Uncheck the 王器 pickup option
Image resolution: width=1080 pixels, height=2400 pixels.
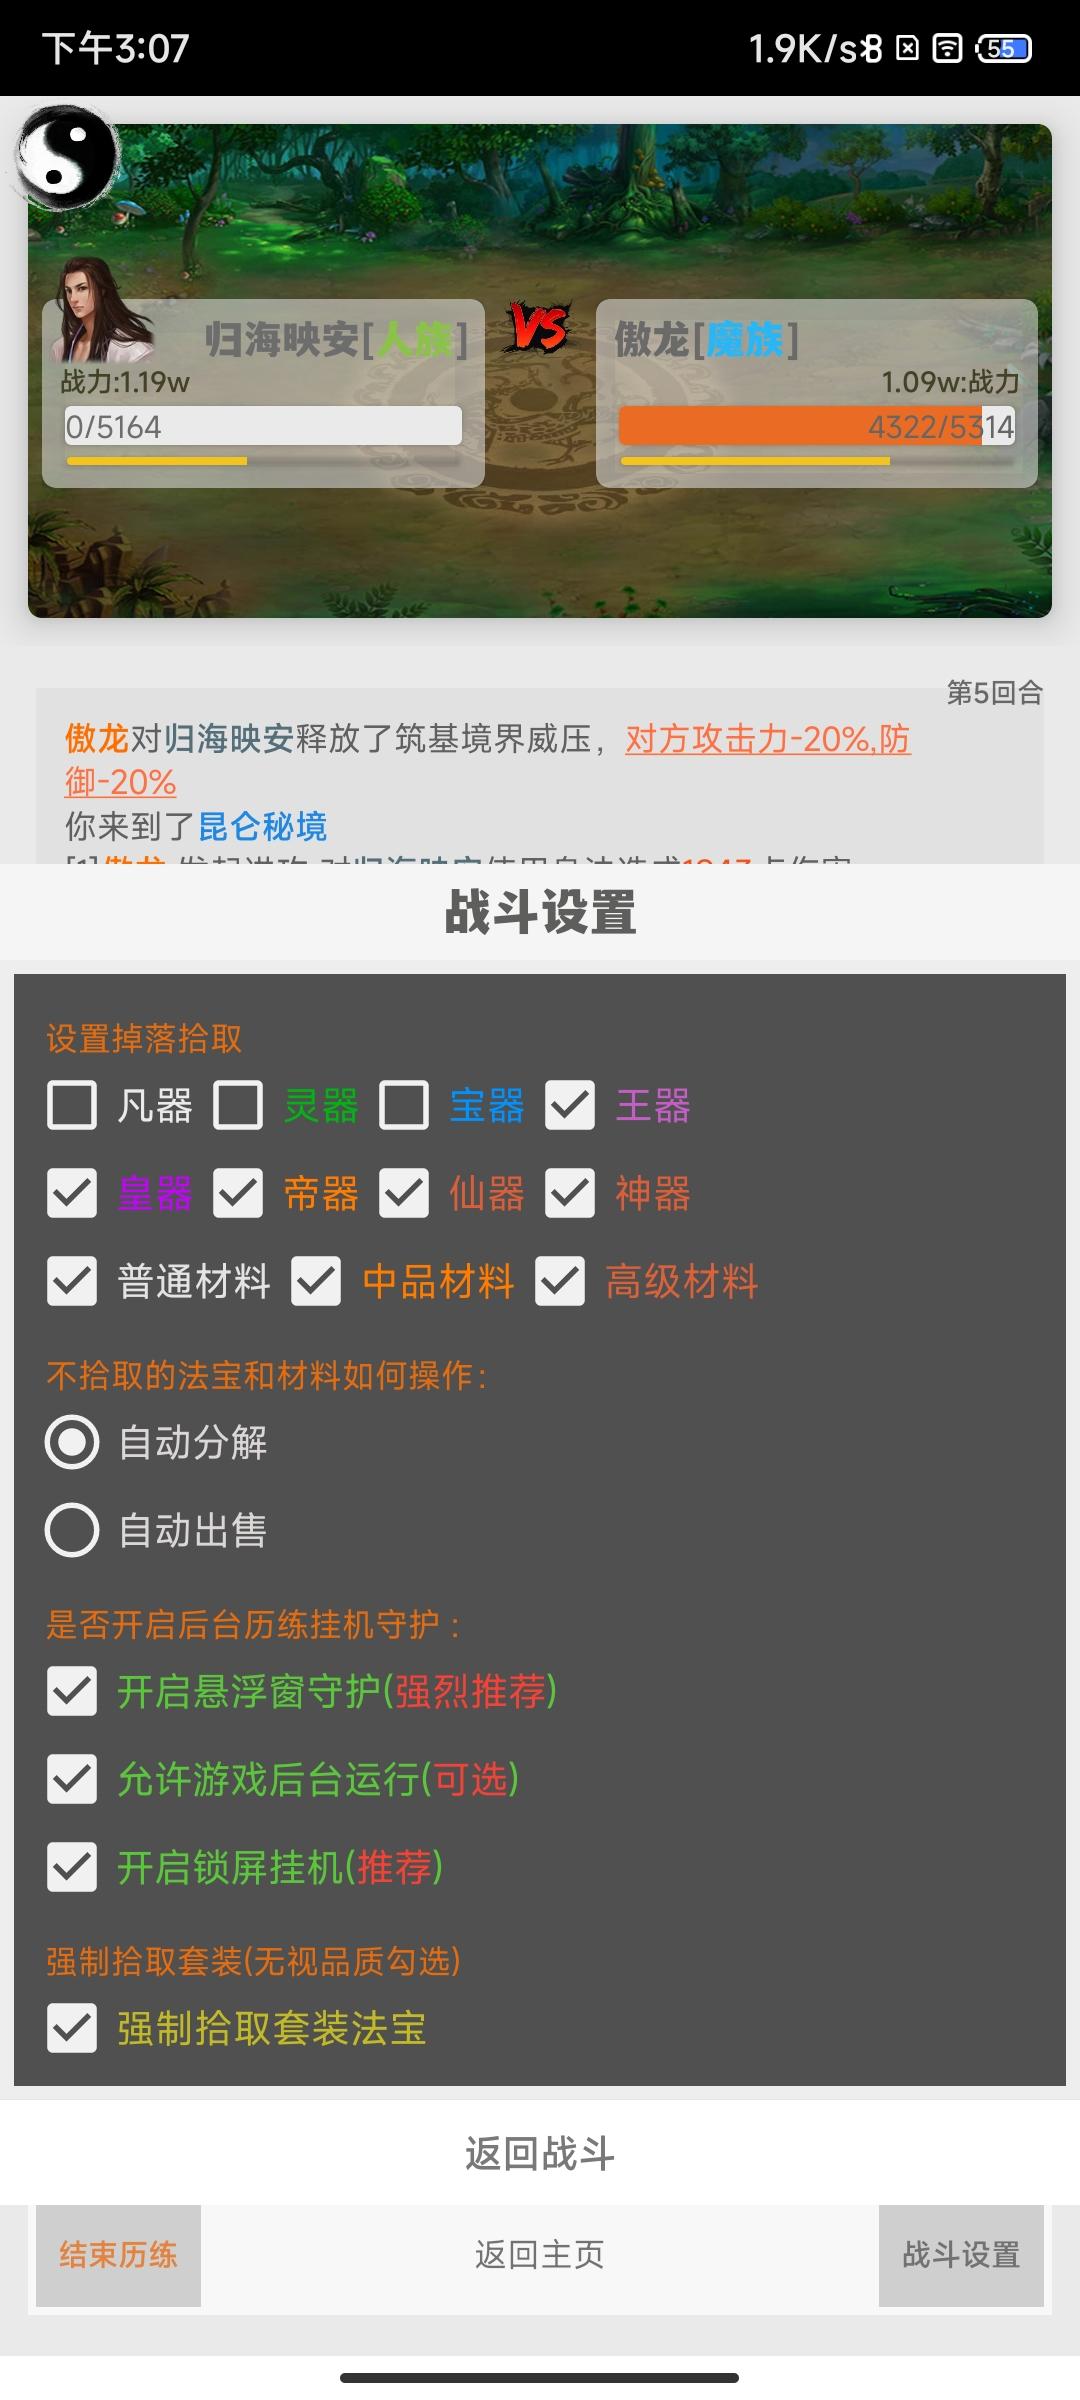pyautogui.click(x=570, y=1106)
